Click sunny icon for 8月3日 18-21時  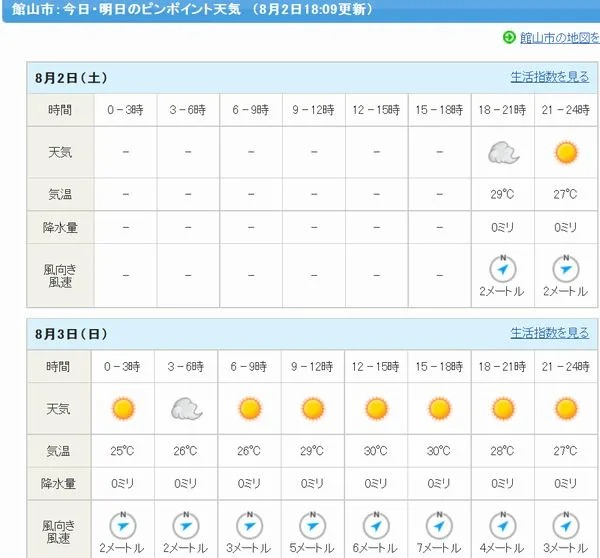coord(503,408)
